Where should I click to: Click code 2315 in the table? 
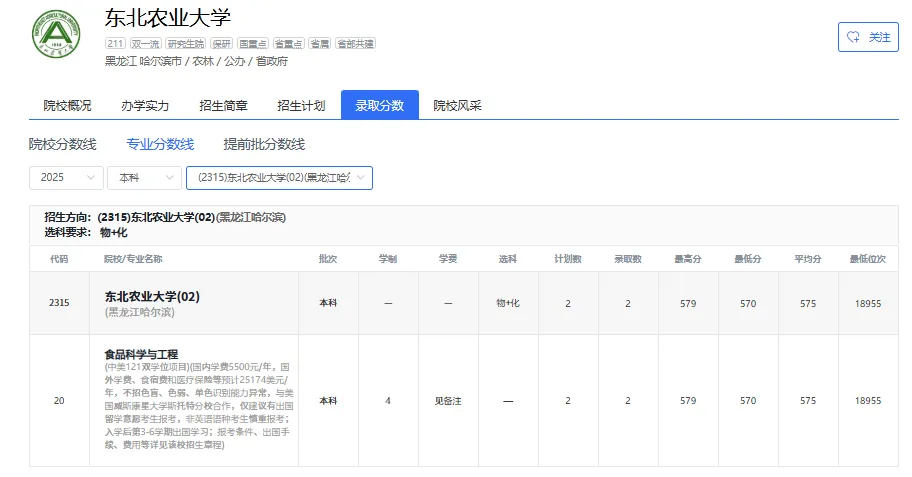coord(59,303)
